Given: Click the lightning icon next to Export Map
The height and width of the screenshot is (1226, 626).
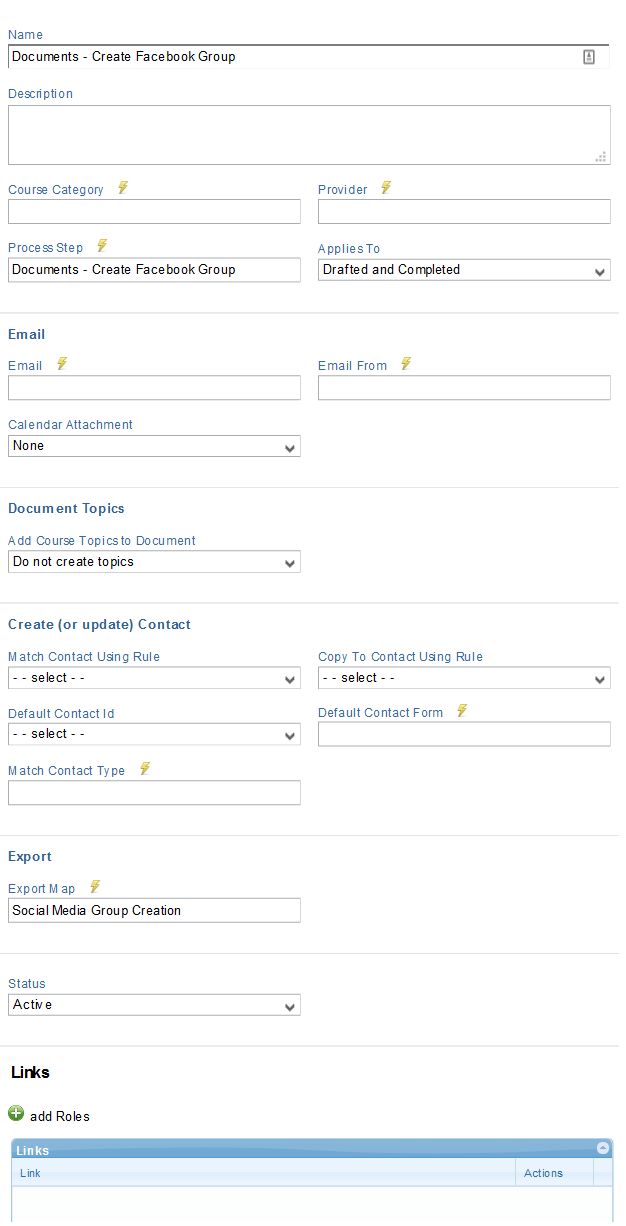Looking at the screenshot, I should [x=96, y=887].
